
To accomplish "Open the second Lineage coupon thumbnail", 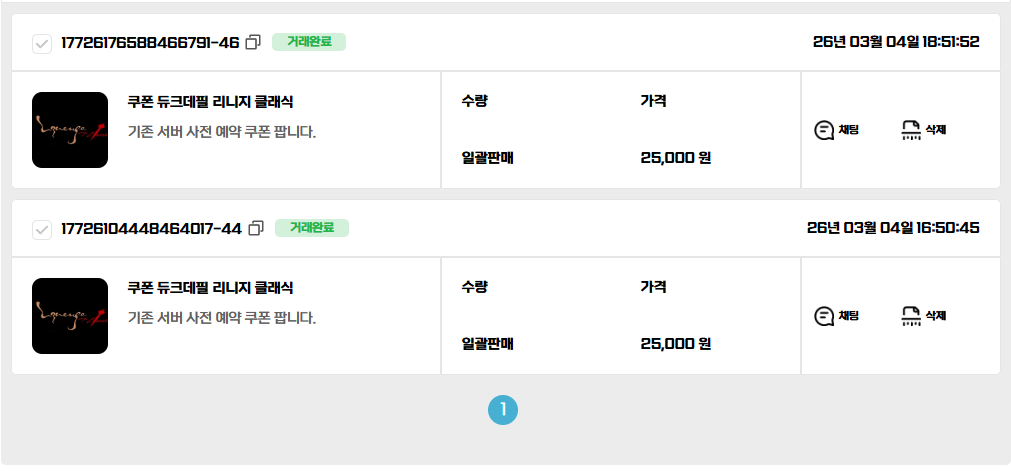I will point(70,316).
